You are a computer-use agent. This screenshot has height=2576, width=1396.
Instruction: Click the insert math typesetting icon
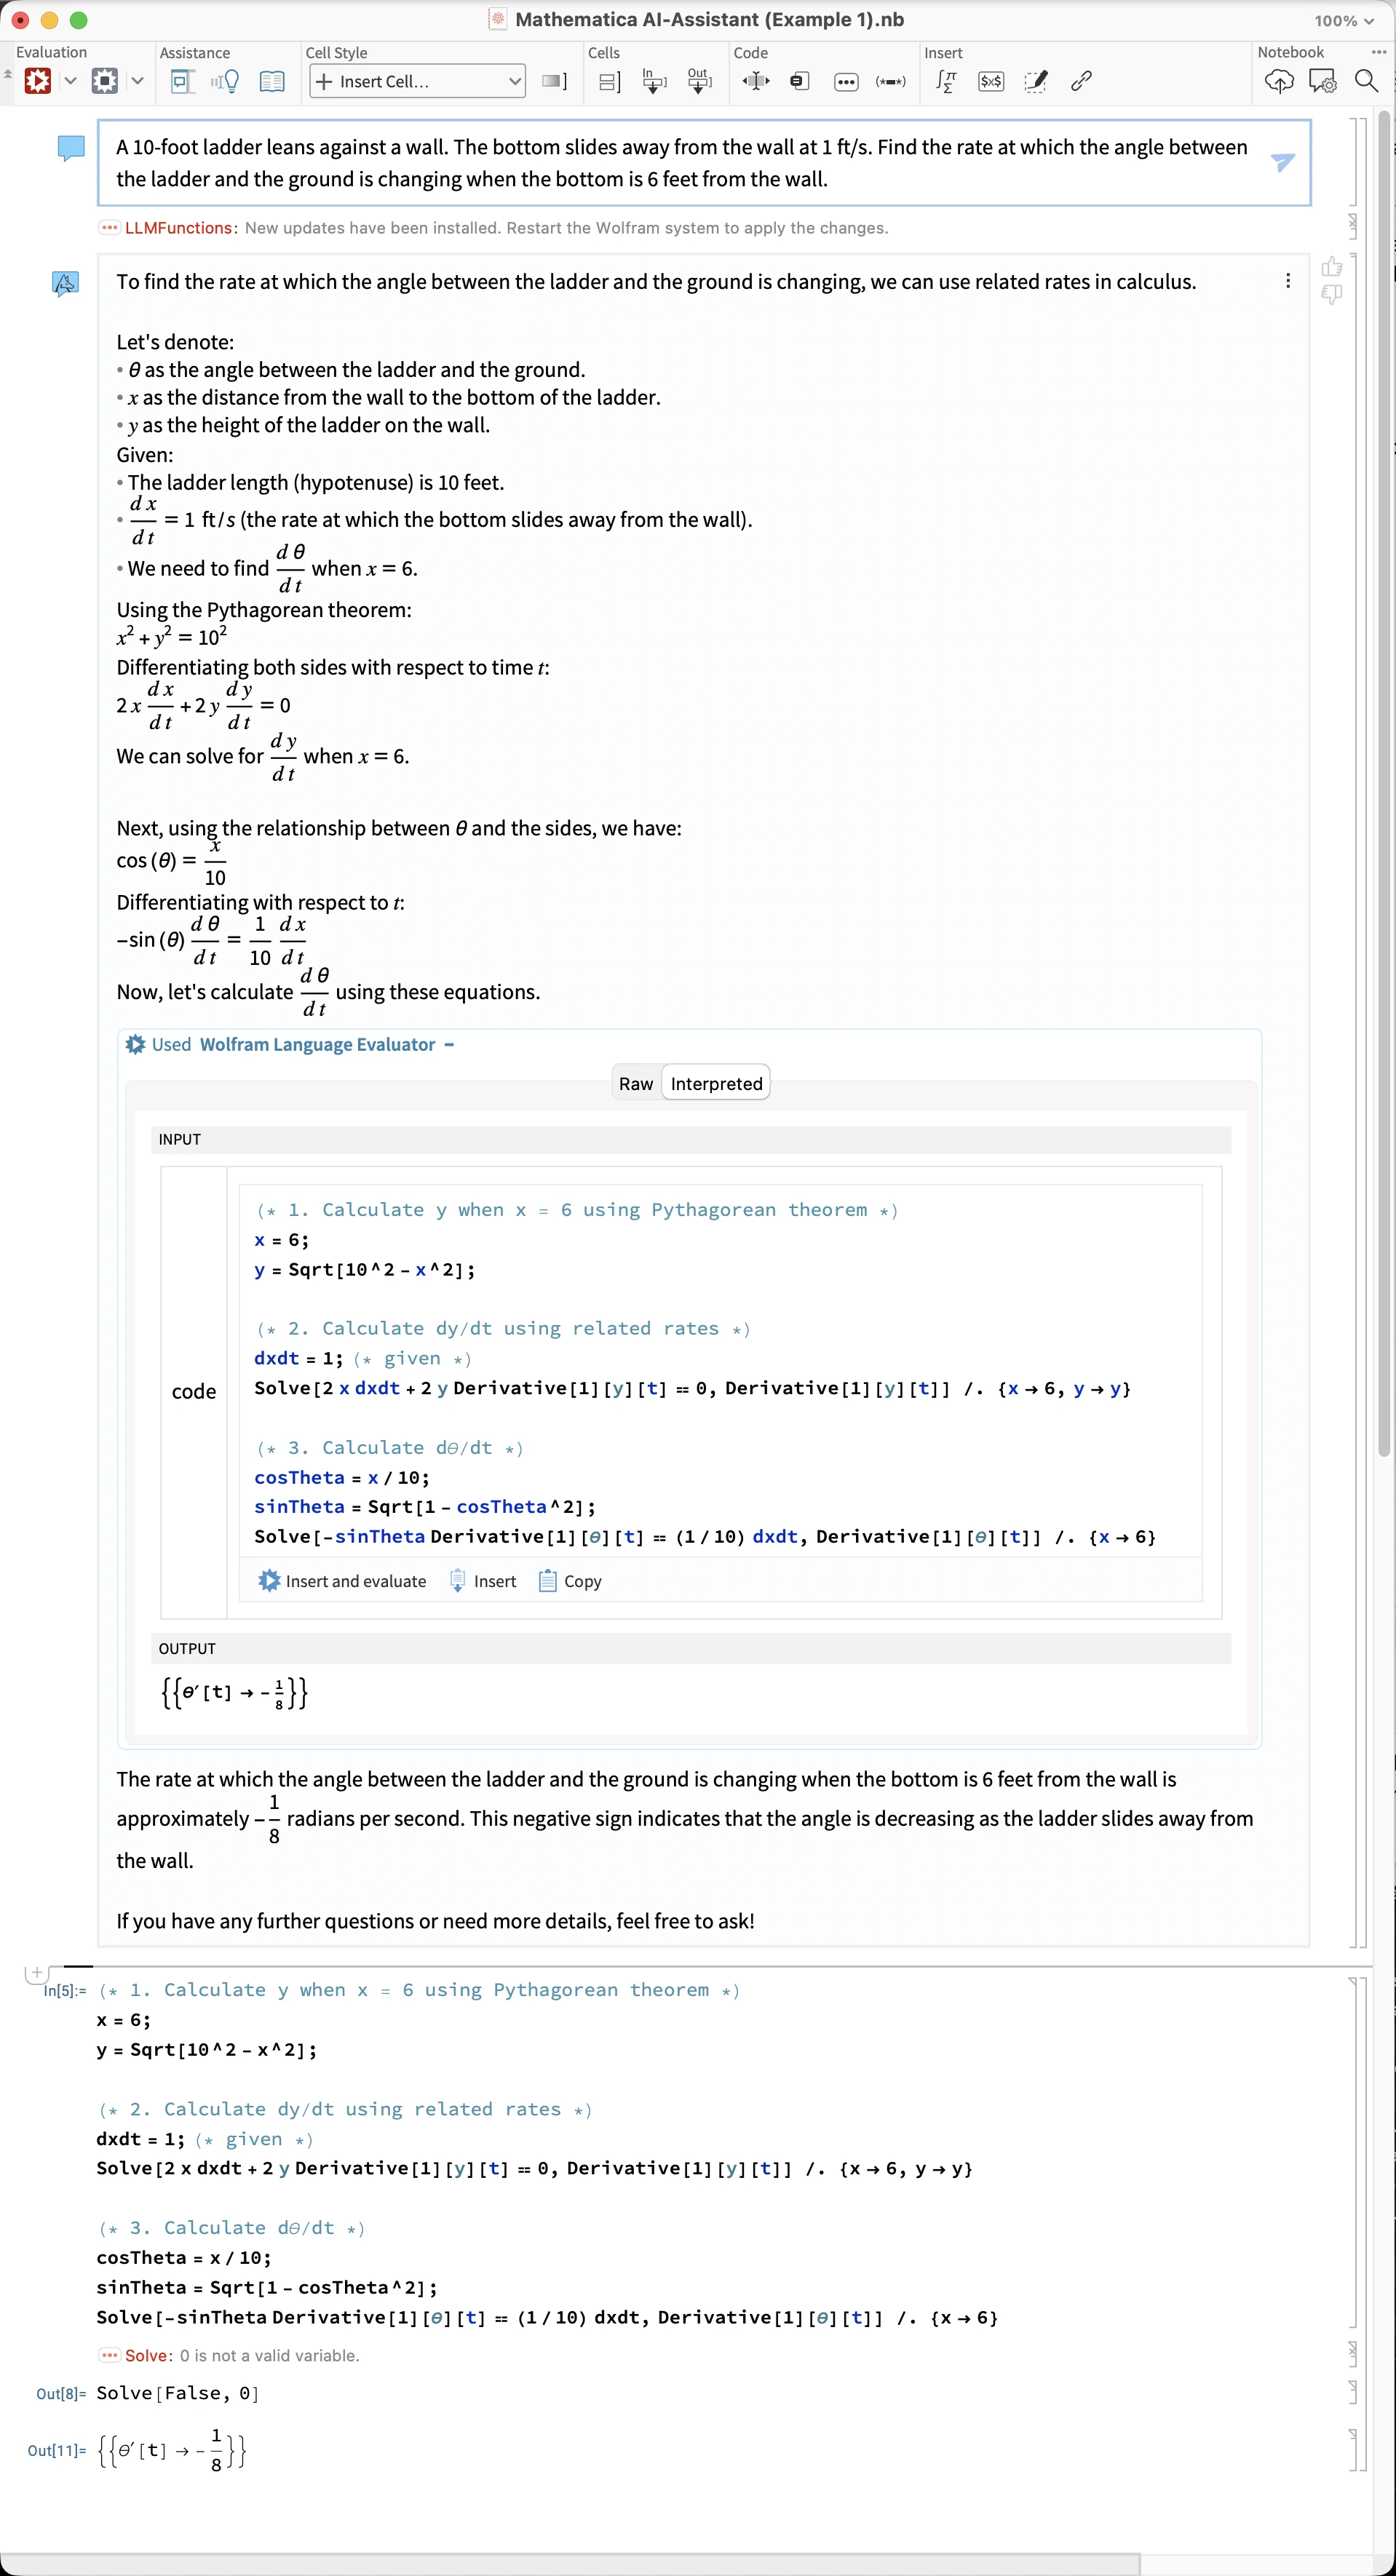point(946,81)
